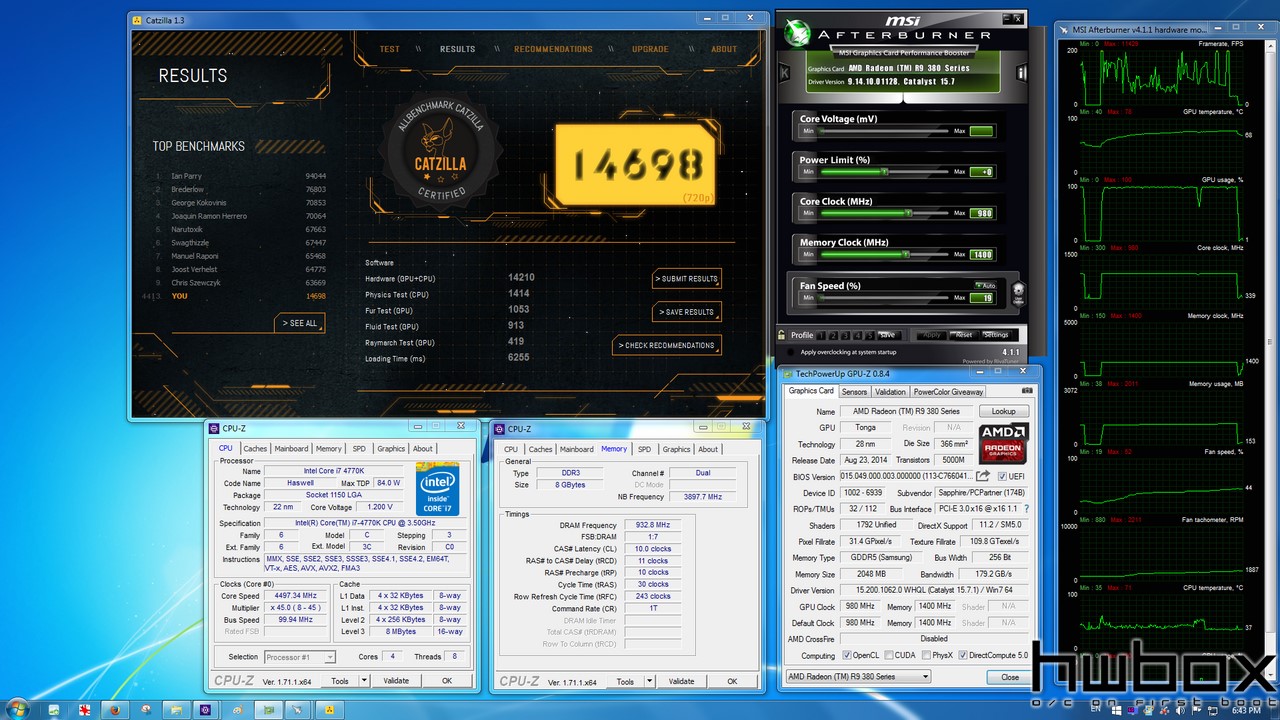
Task: Click Ian Parry in the top benchmarks
Action: tap(186, 176)
